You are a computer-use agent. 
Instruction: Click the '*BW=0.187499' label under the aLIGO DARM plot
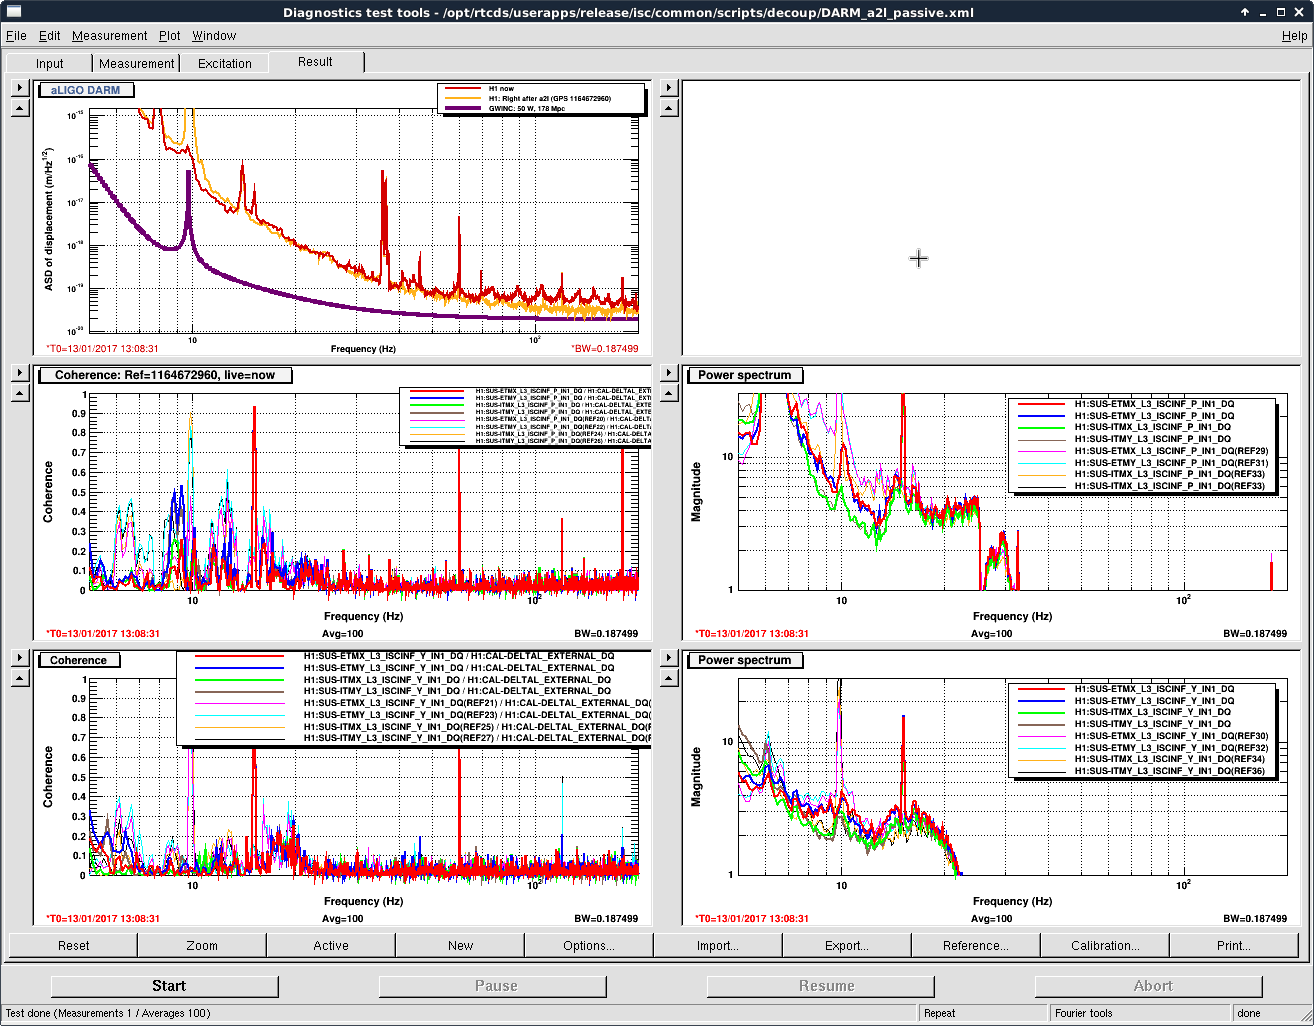click(604, 349)
